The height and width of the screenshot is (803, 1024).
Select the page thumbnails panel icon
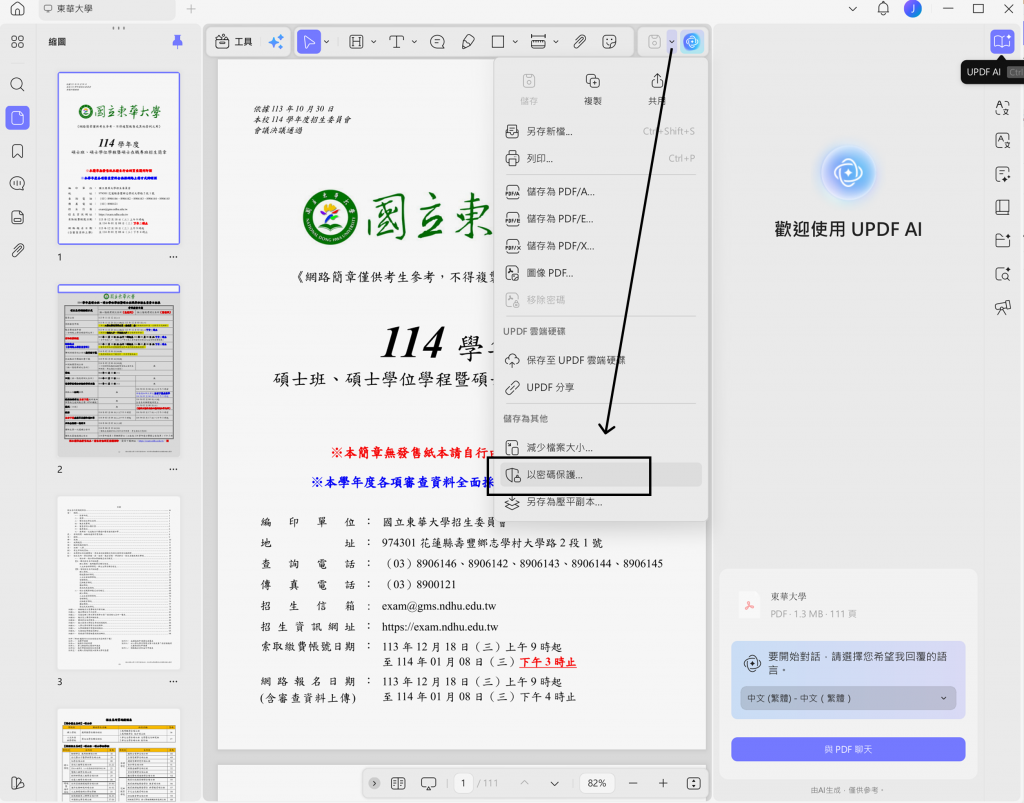[18, 118]
